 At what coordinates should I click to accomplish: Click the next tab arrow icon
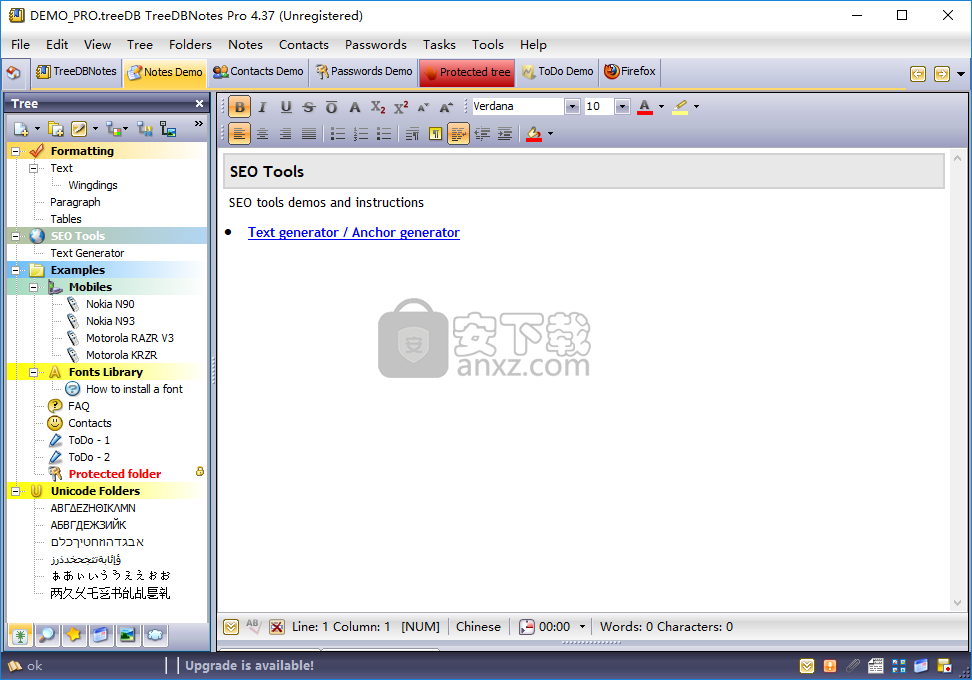tap(941, 74)
